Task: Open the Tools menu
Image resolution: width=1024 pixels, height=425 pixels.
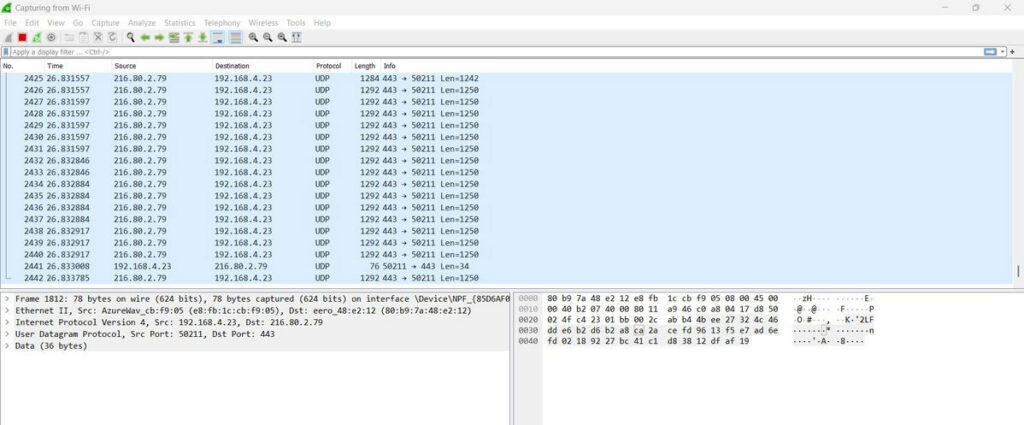Action: pyautogui.click(x=296, y=23)
